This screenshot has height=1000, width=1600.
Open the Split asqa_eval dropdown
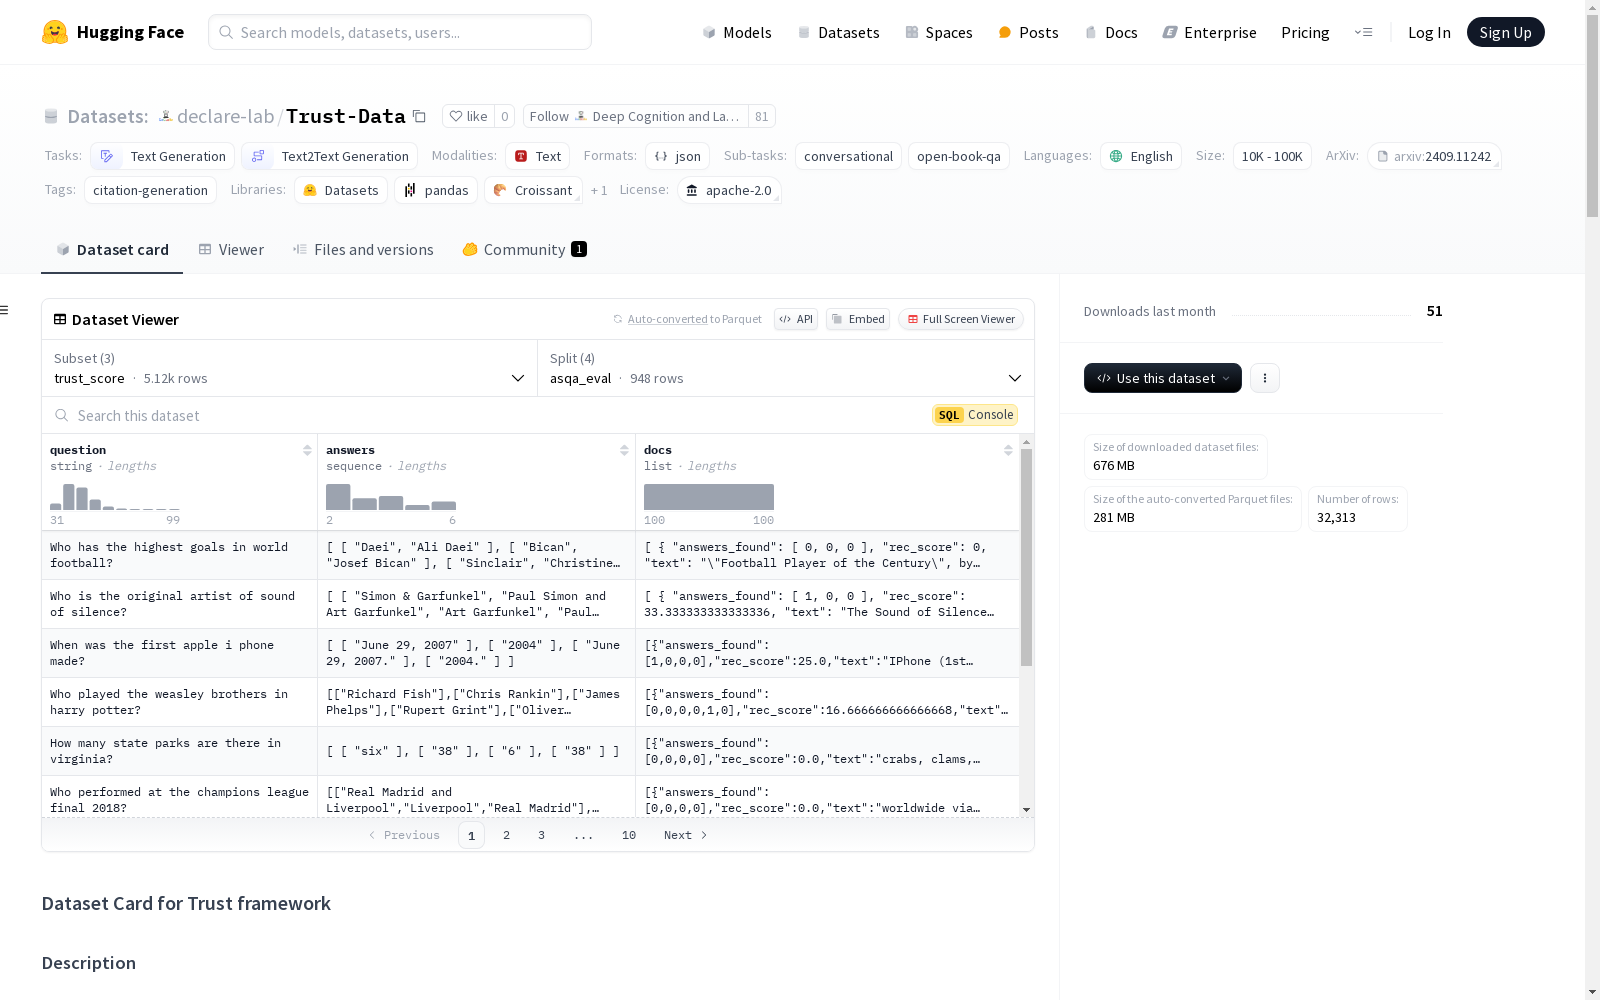point(786,368)
